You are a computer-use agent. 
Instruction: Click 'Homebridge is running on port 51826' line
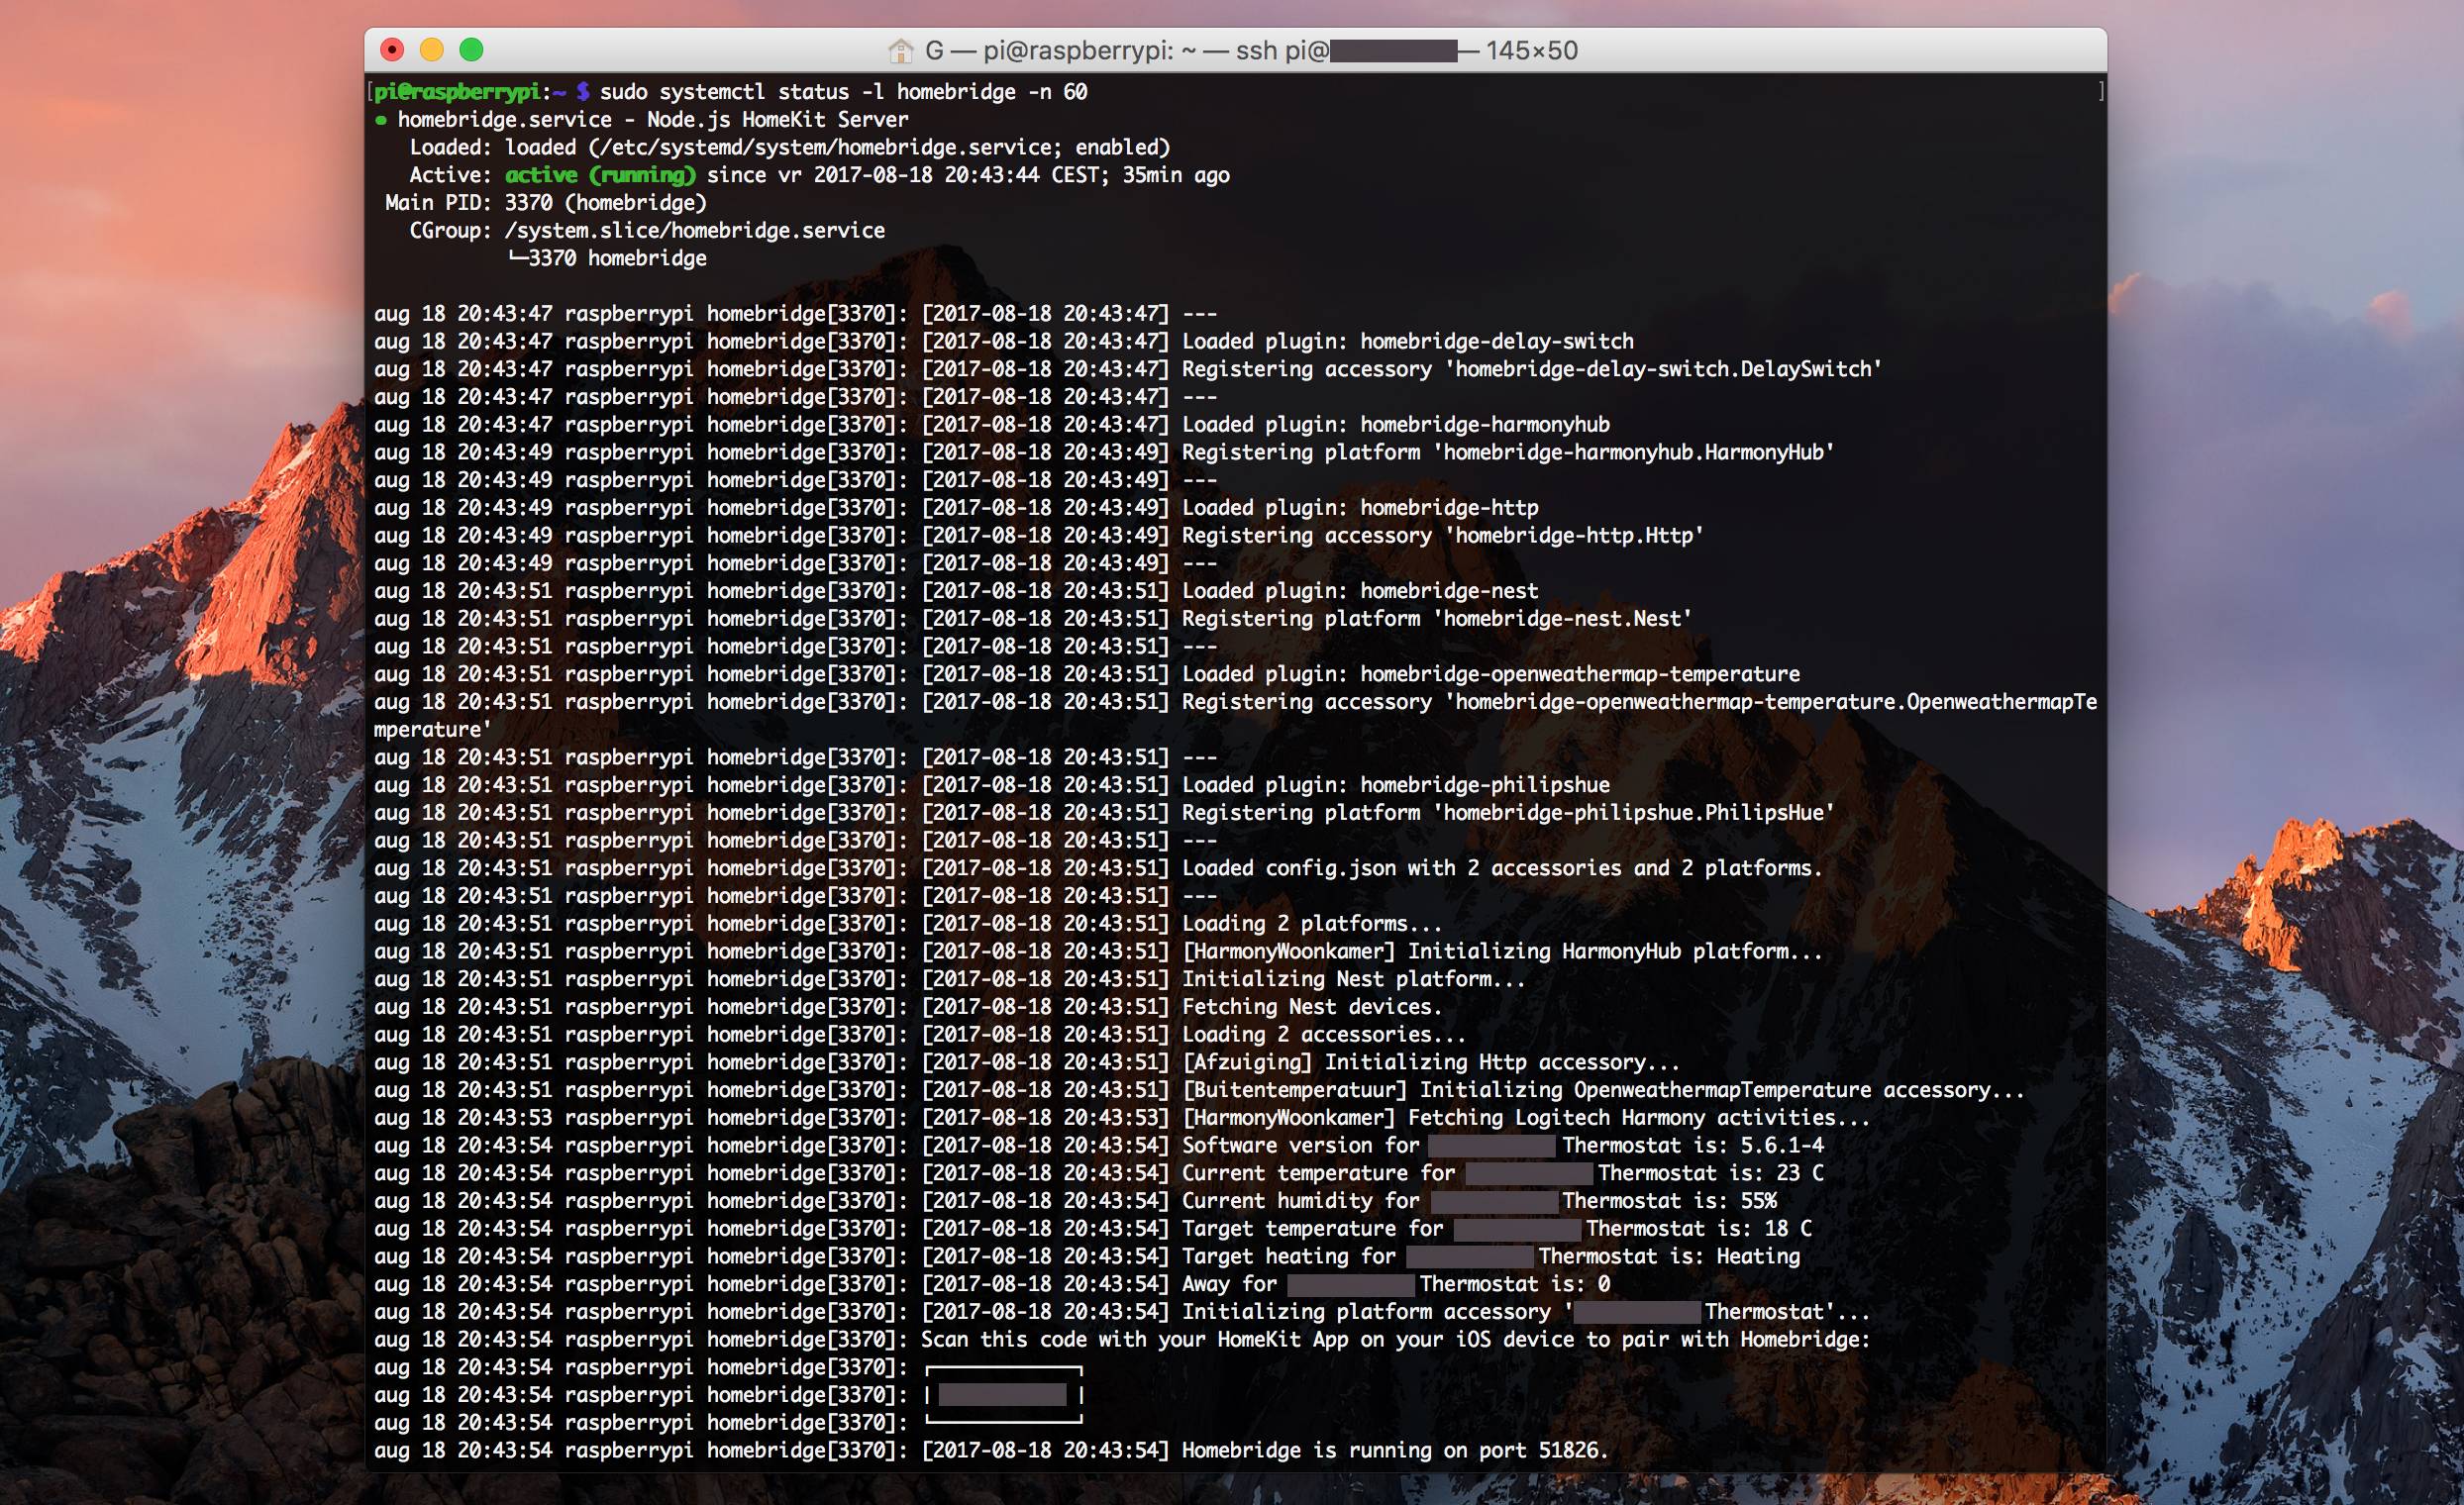(1394, 1450)
